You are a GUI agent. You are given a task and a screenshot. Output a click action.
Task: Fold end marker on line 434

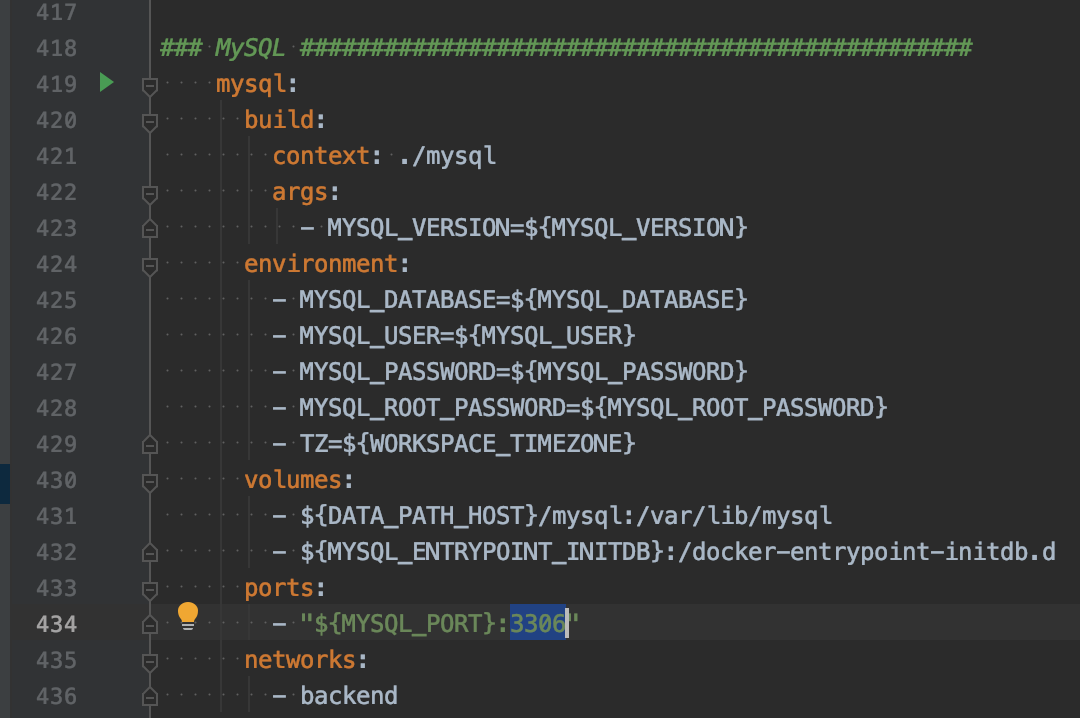click(149, 625)
